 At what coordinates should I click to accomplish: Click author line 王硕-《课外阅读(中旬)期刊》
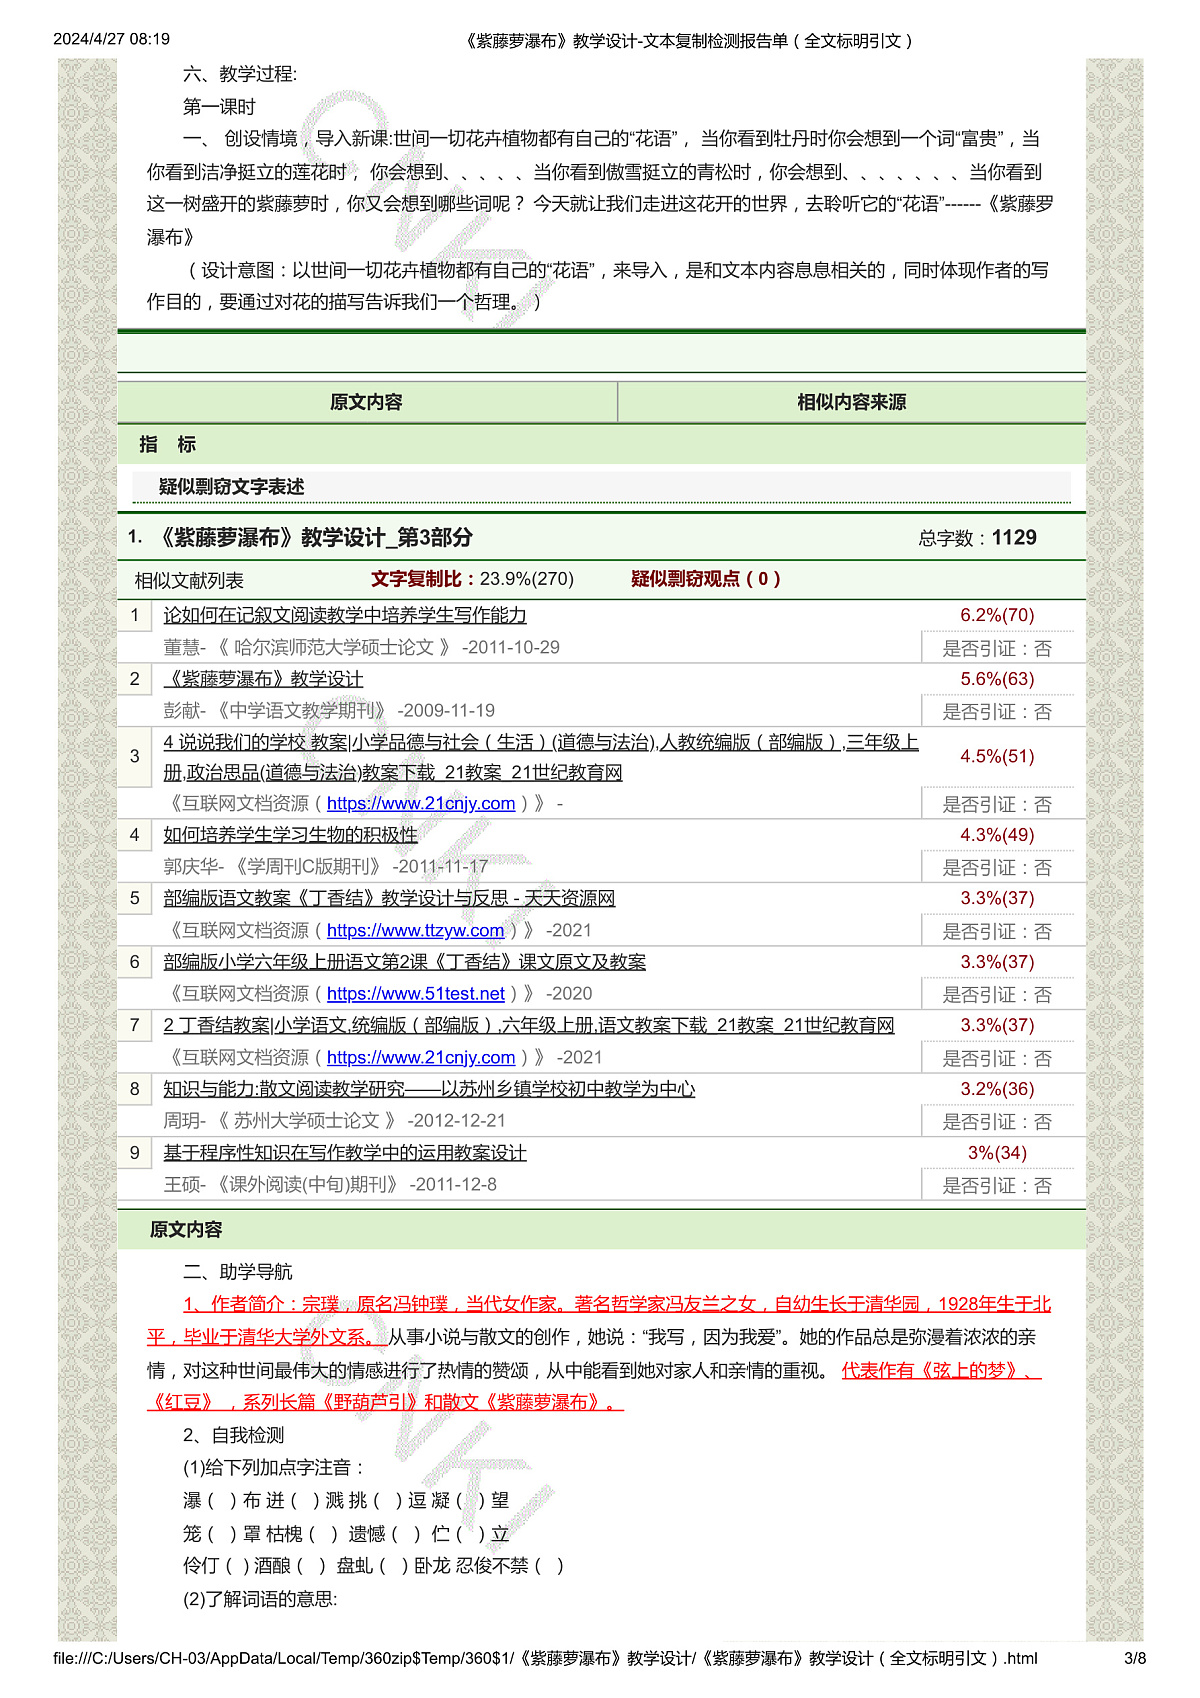point(330,1185)
